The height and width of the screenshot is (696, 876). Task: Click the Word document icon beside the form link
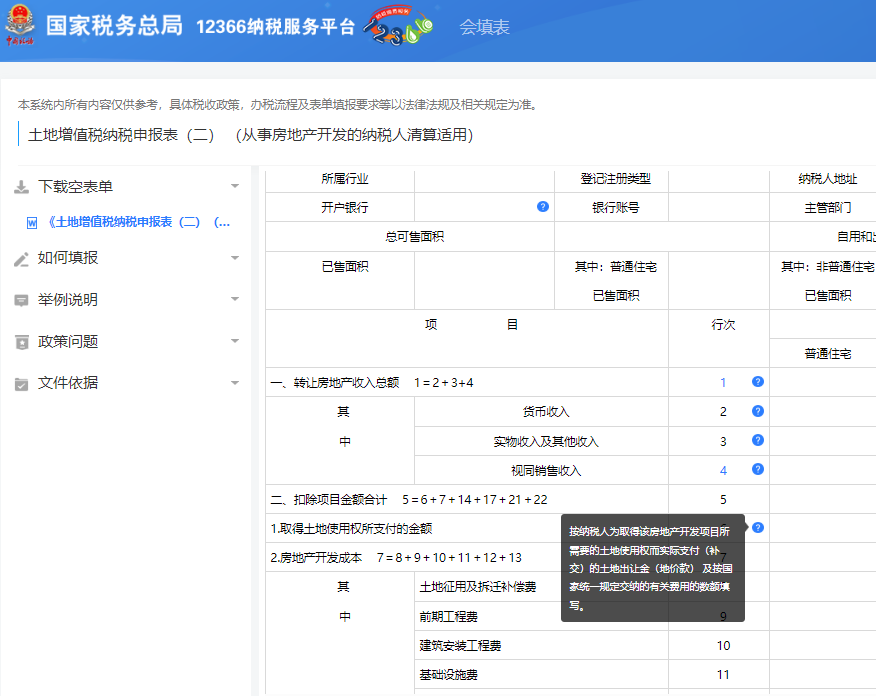tap(31, 223)
